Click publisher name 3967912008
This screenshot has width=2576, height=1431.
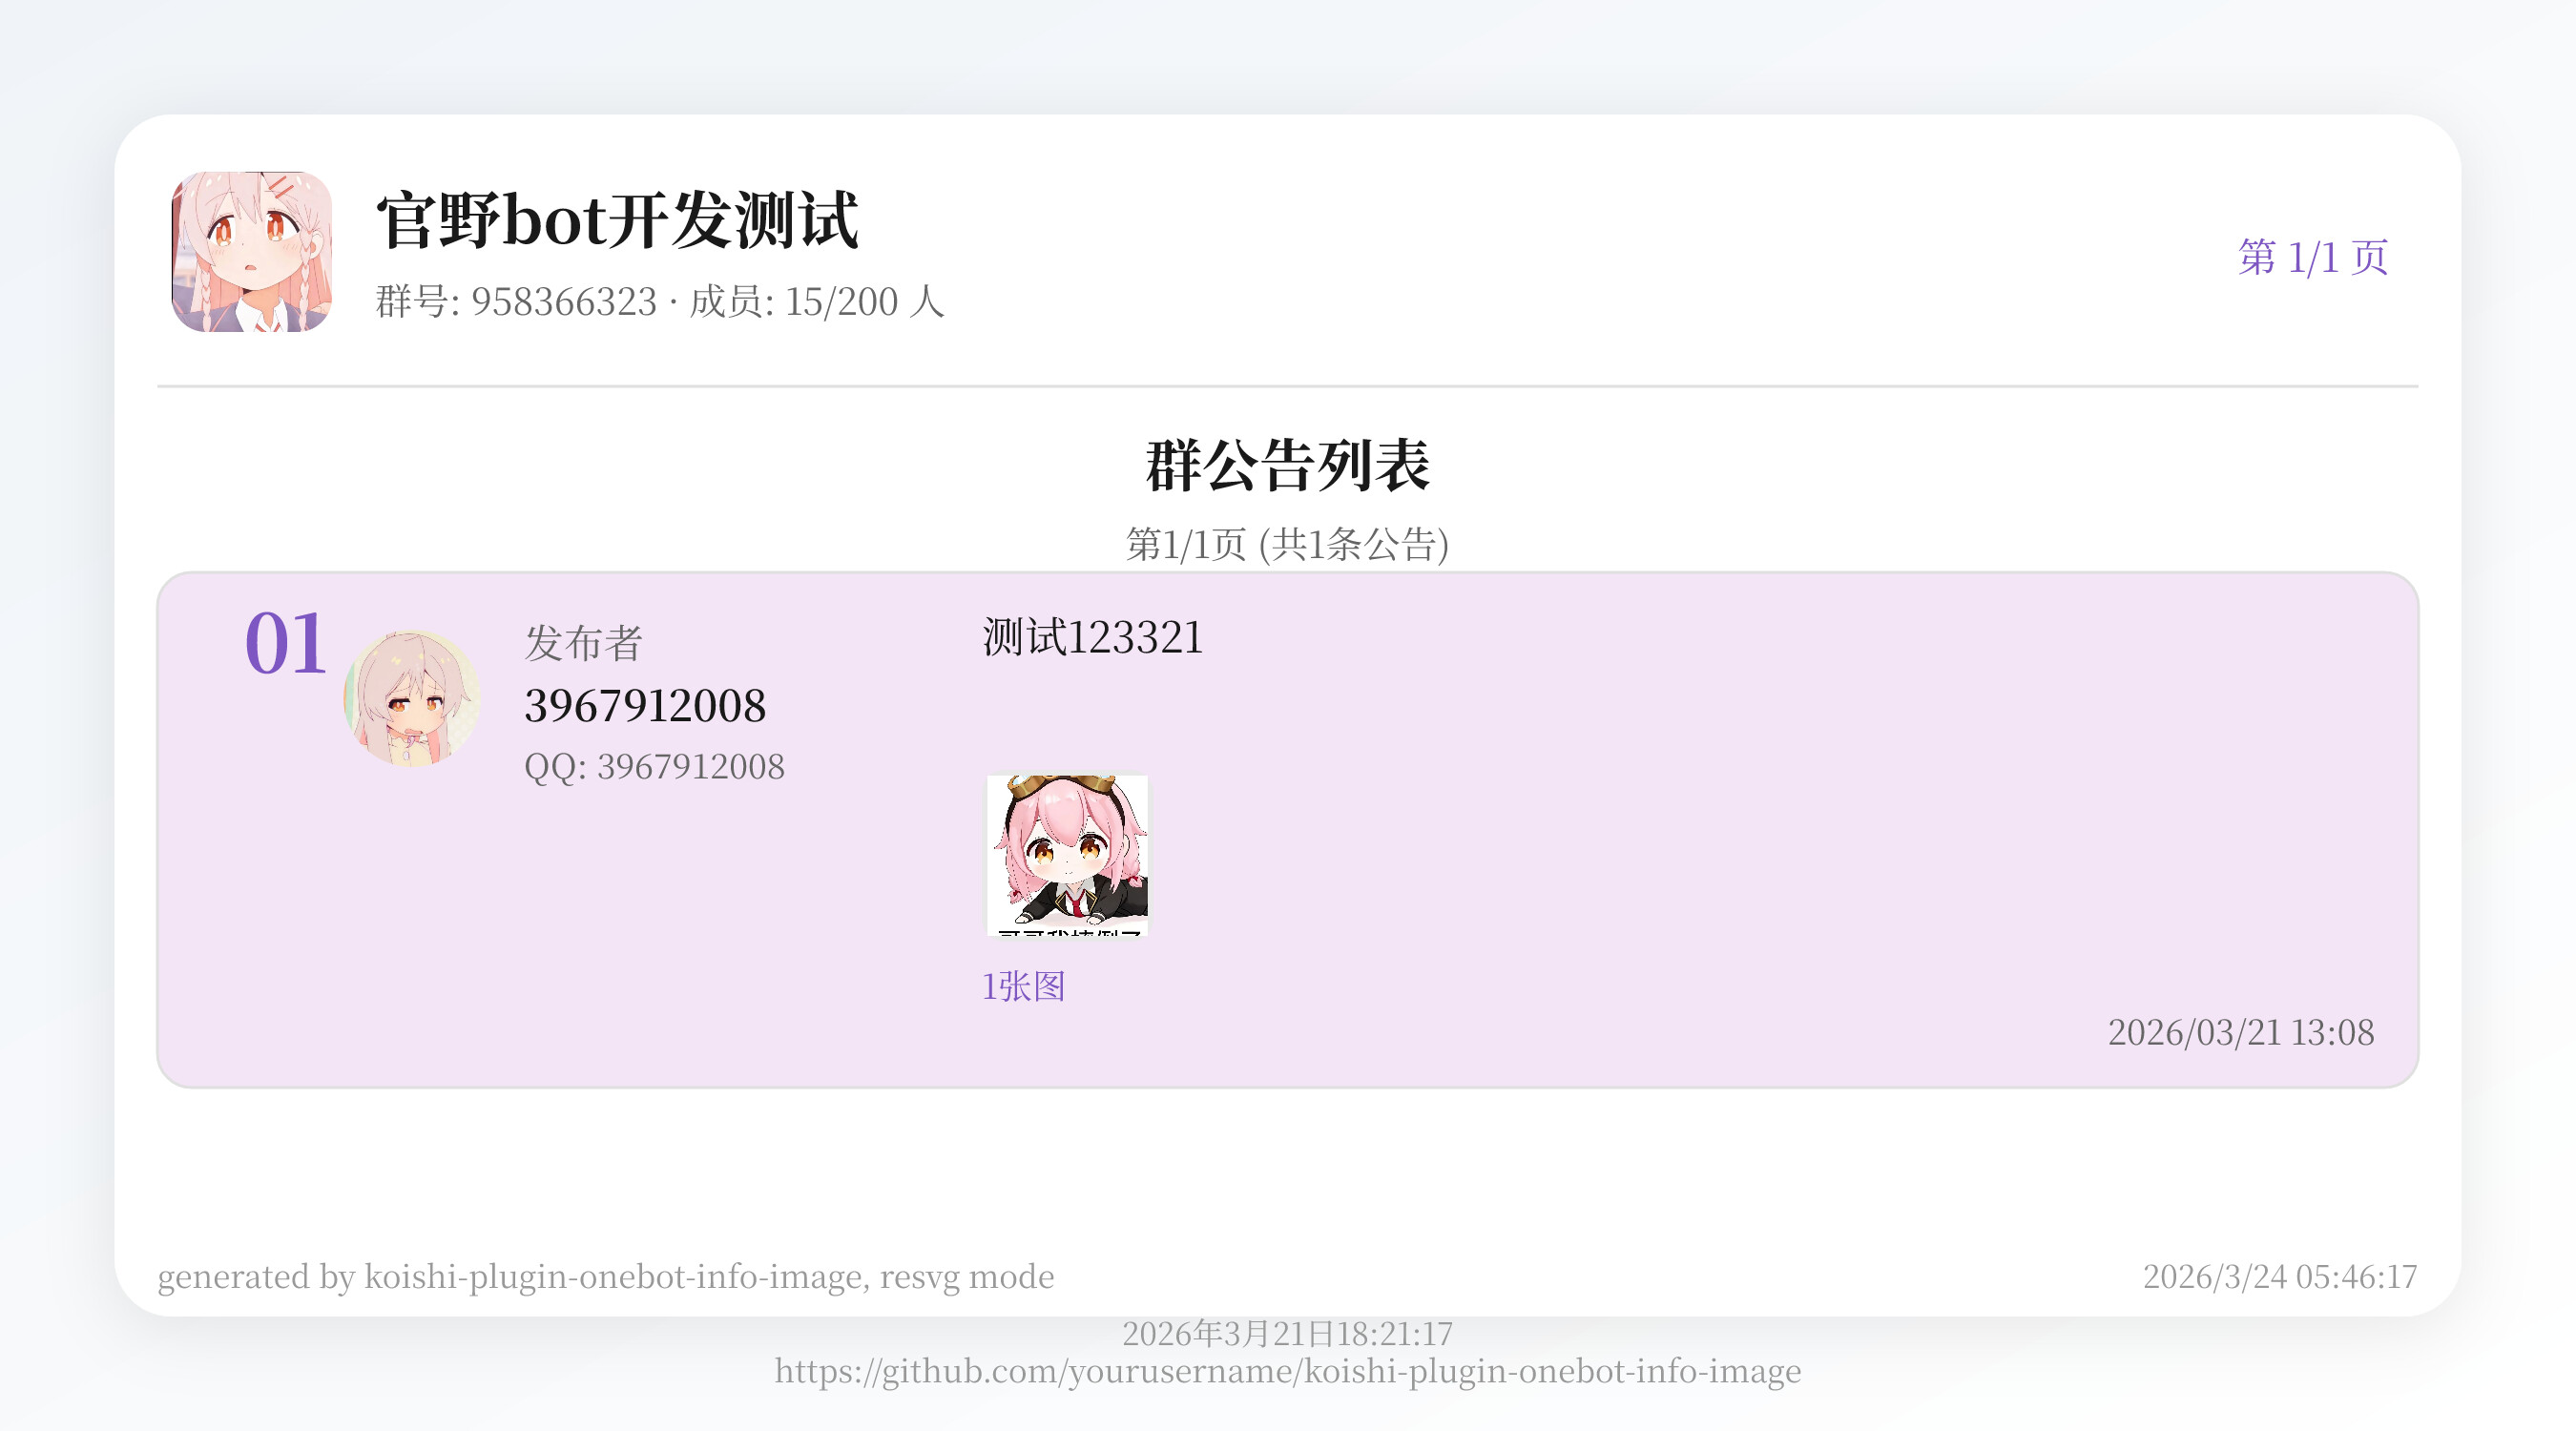pos(645,706)
